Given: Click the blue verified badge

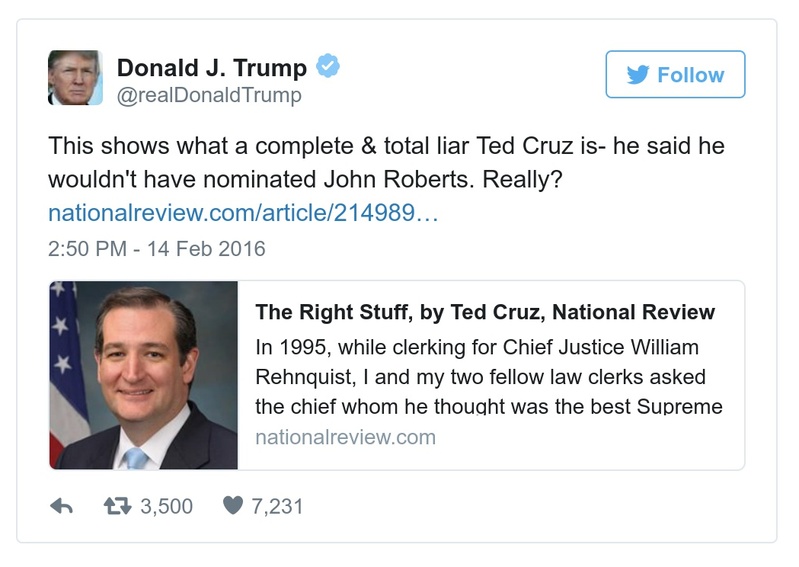Looking at the screenshot, I should tap(329, 67).
